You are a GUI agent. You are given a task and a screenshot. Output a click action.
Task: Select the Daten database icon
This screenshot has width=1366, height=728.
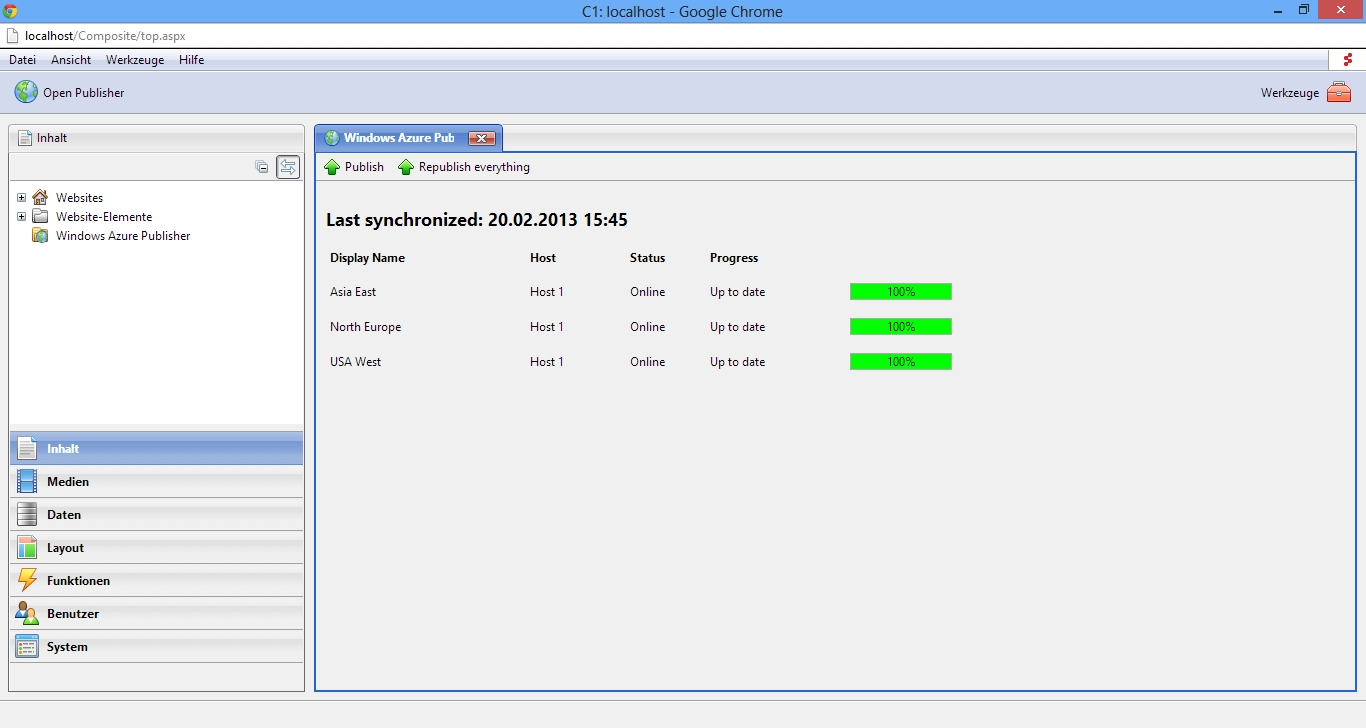[x=27, y=515]
